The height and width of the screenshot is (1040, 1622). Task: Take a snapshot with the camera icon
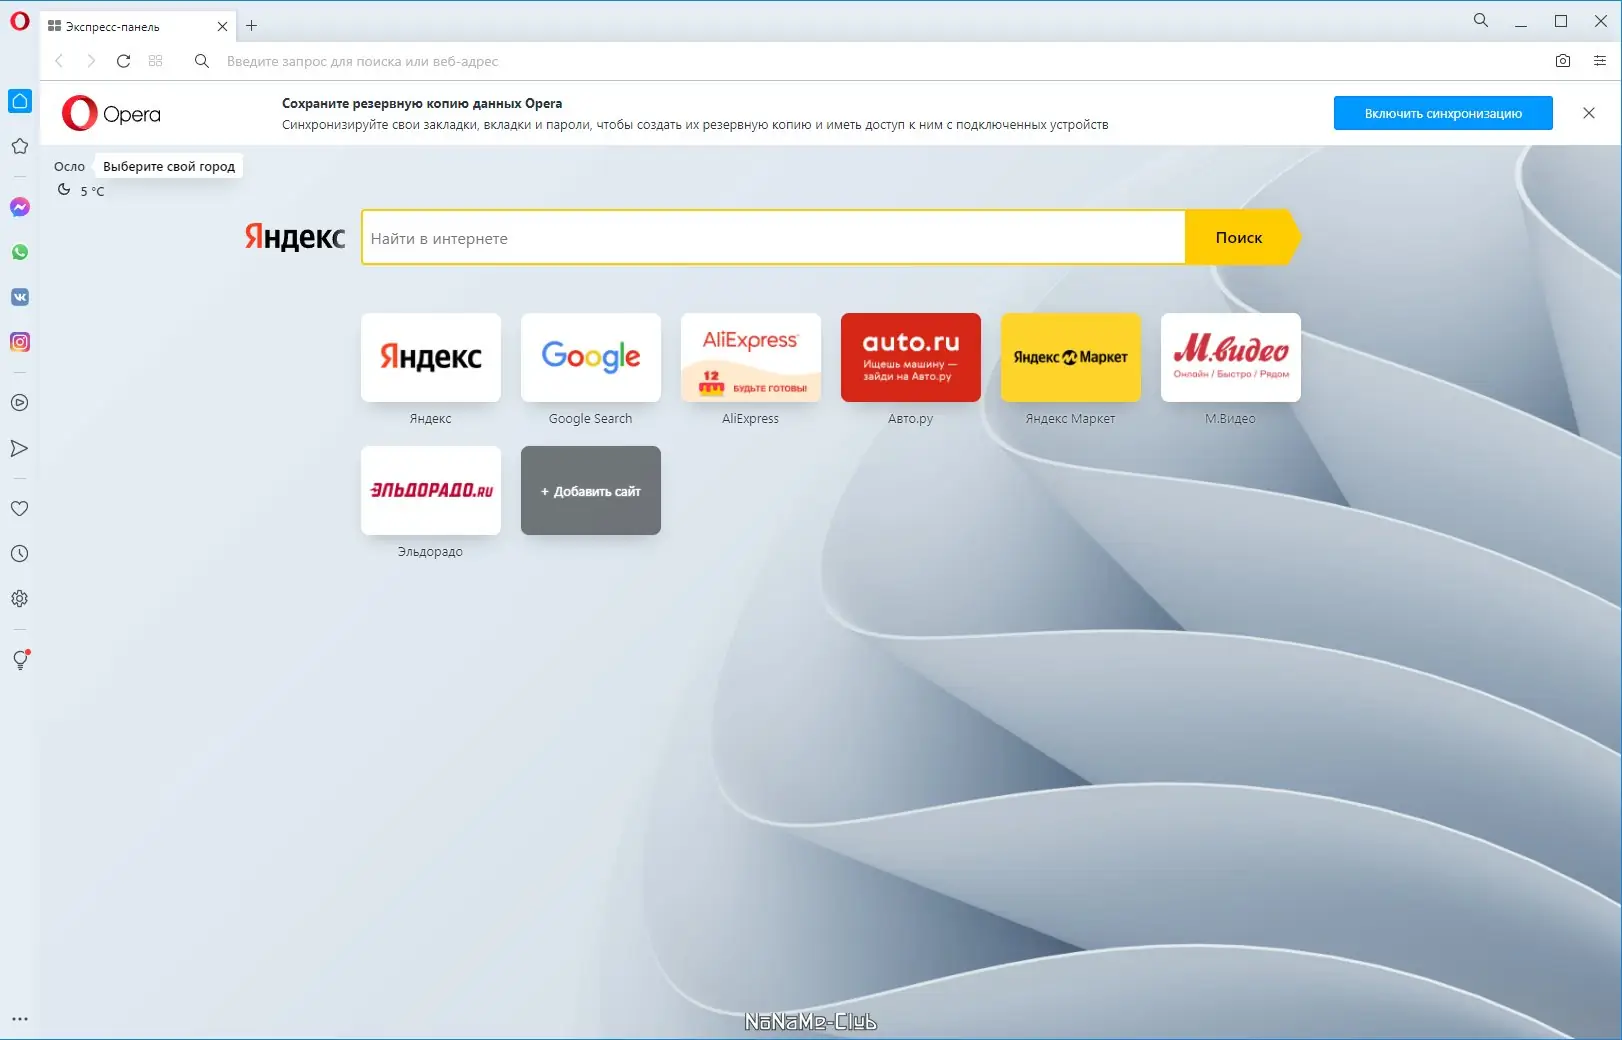(x=1563, y=61)
